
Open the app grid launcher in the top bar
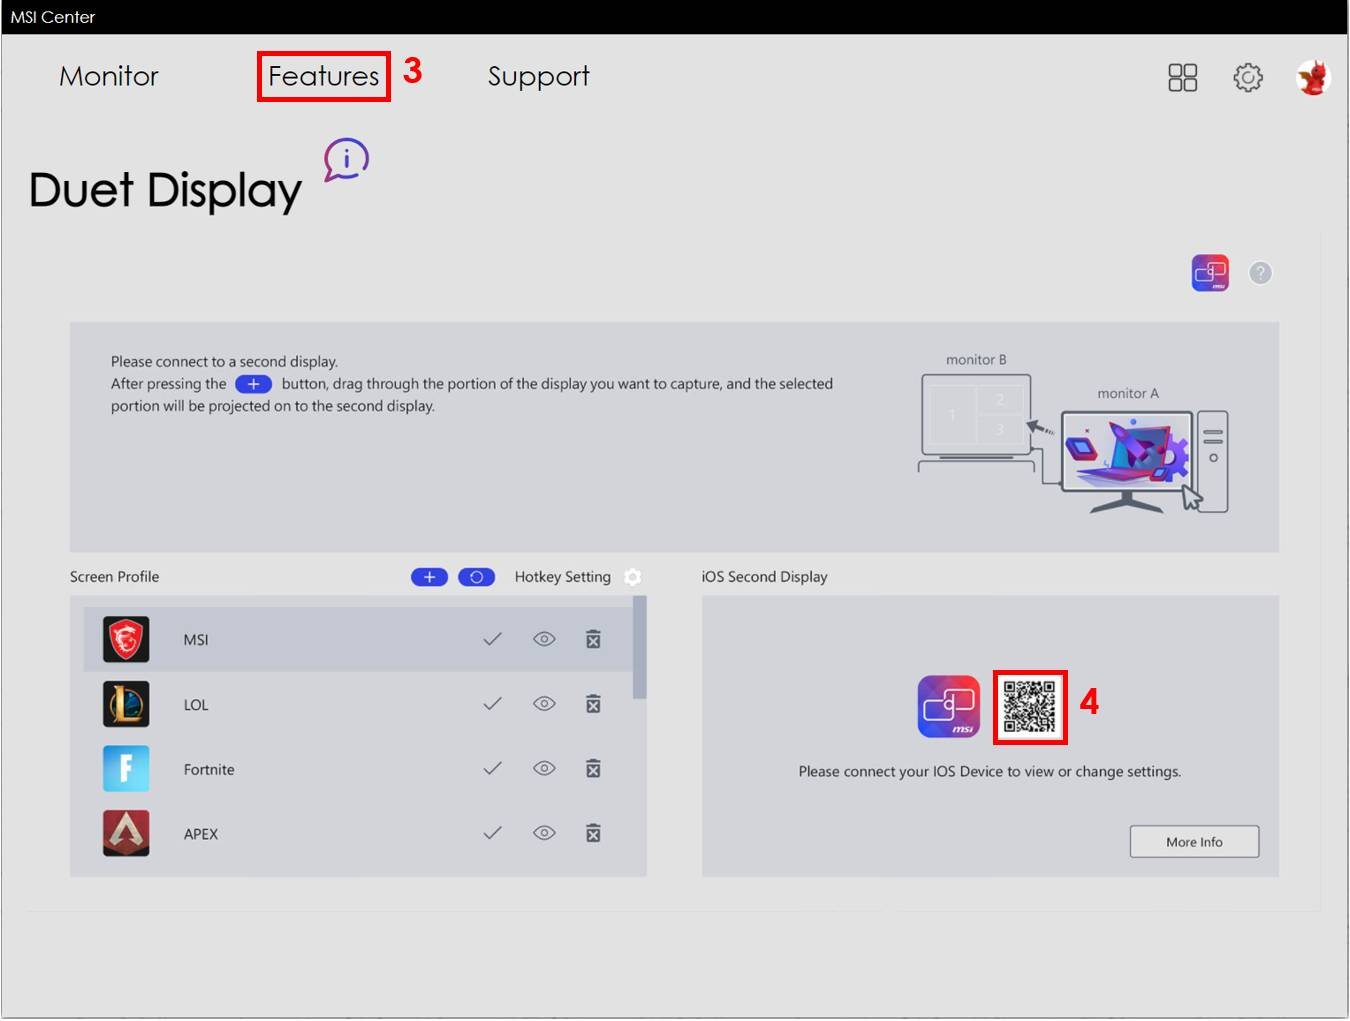click(x=1182, y=77)
